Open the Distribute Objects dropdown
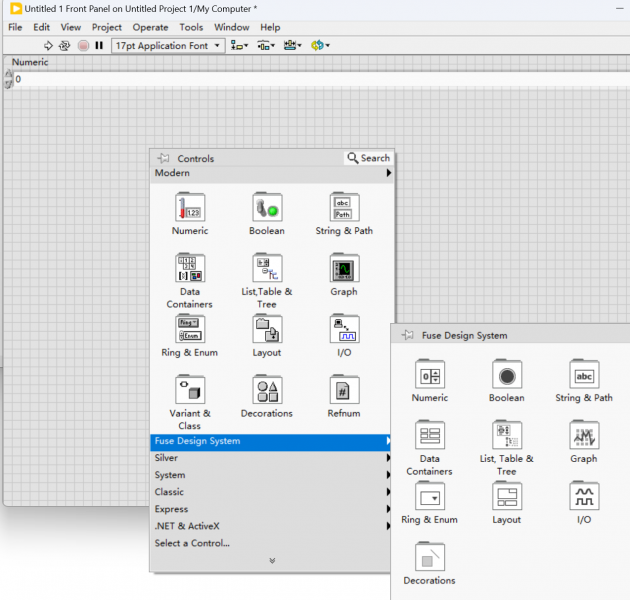The width and height of the screenshot is (630, 600). point(266,45)
